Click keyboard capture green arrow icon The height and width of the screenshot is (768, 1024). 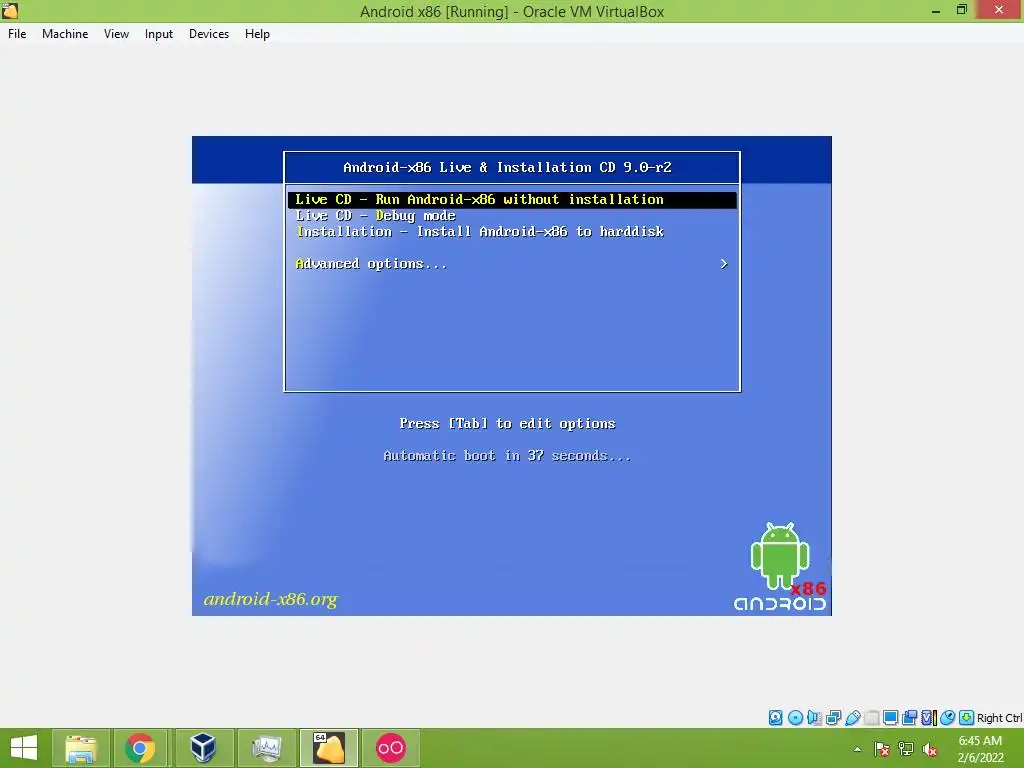click(967, 718)
